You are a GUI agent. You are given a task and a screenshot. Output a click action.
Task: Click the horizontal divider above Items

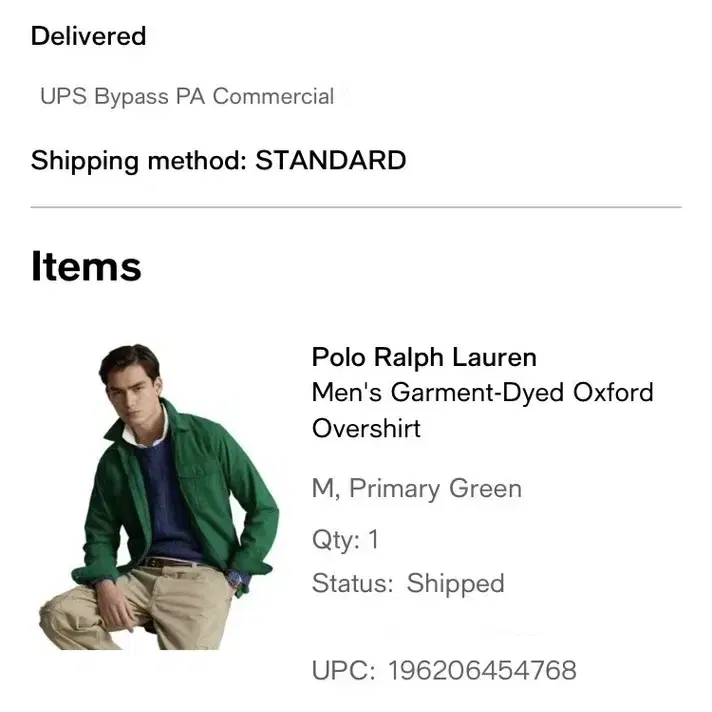[x=356, y=207]
